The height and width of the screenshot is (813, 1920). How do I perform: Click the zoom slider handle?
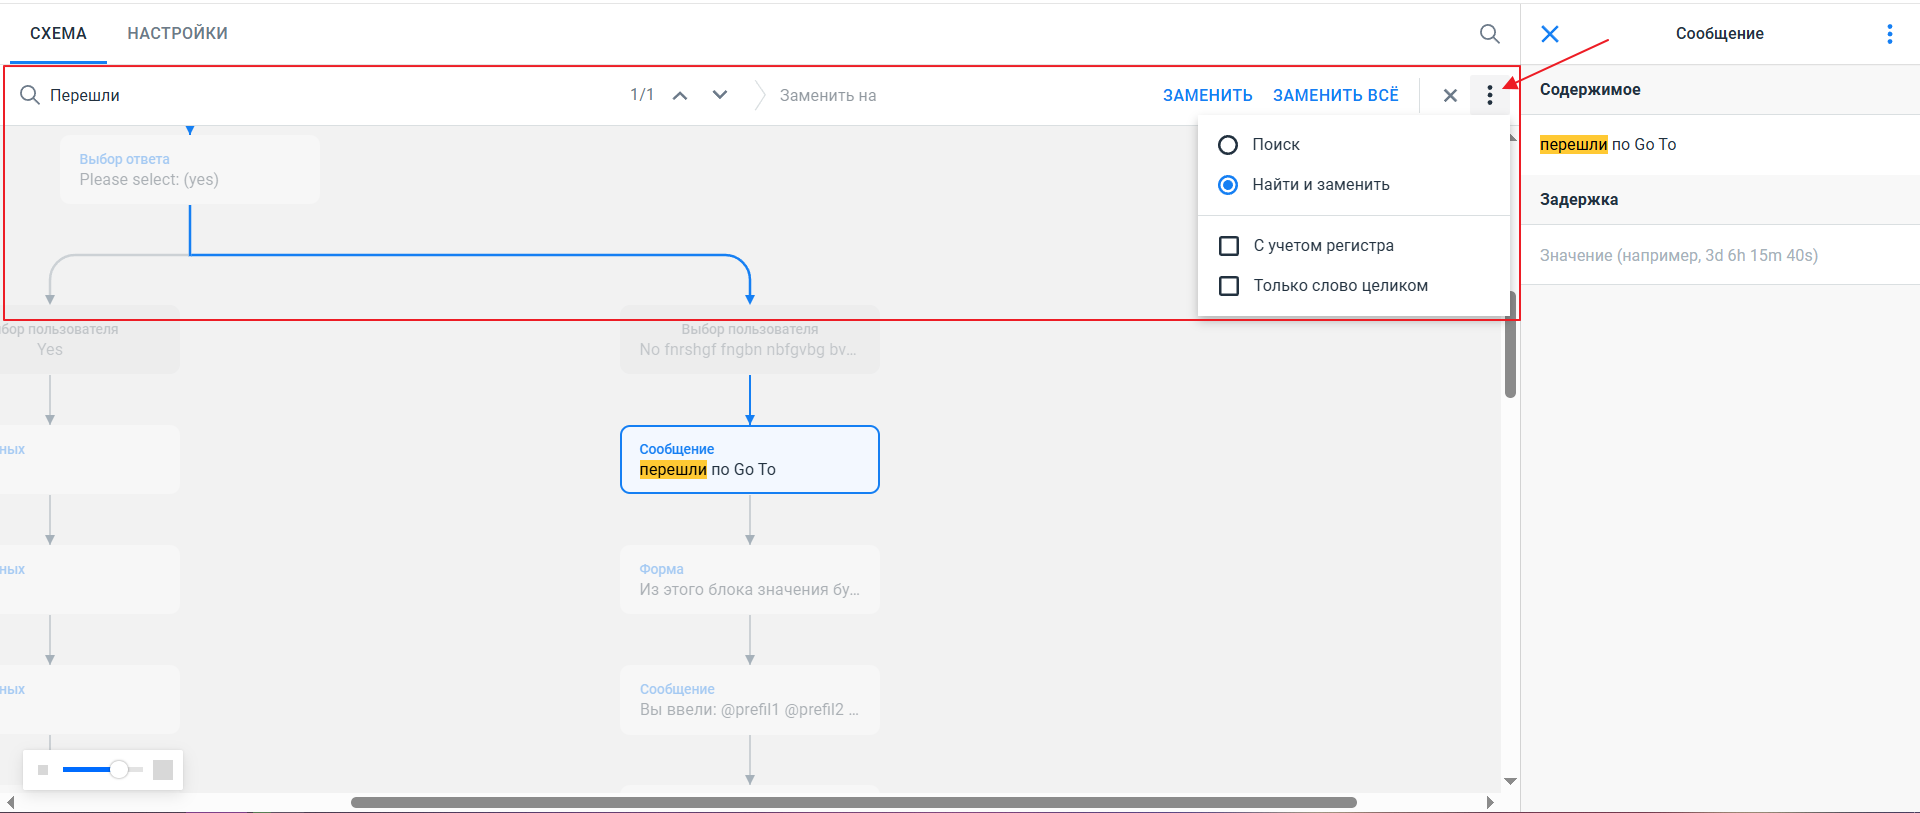119,769
